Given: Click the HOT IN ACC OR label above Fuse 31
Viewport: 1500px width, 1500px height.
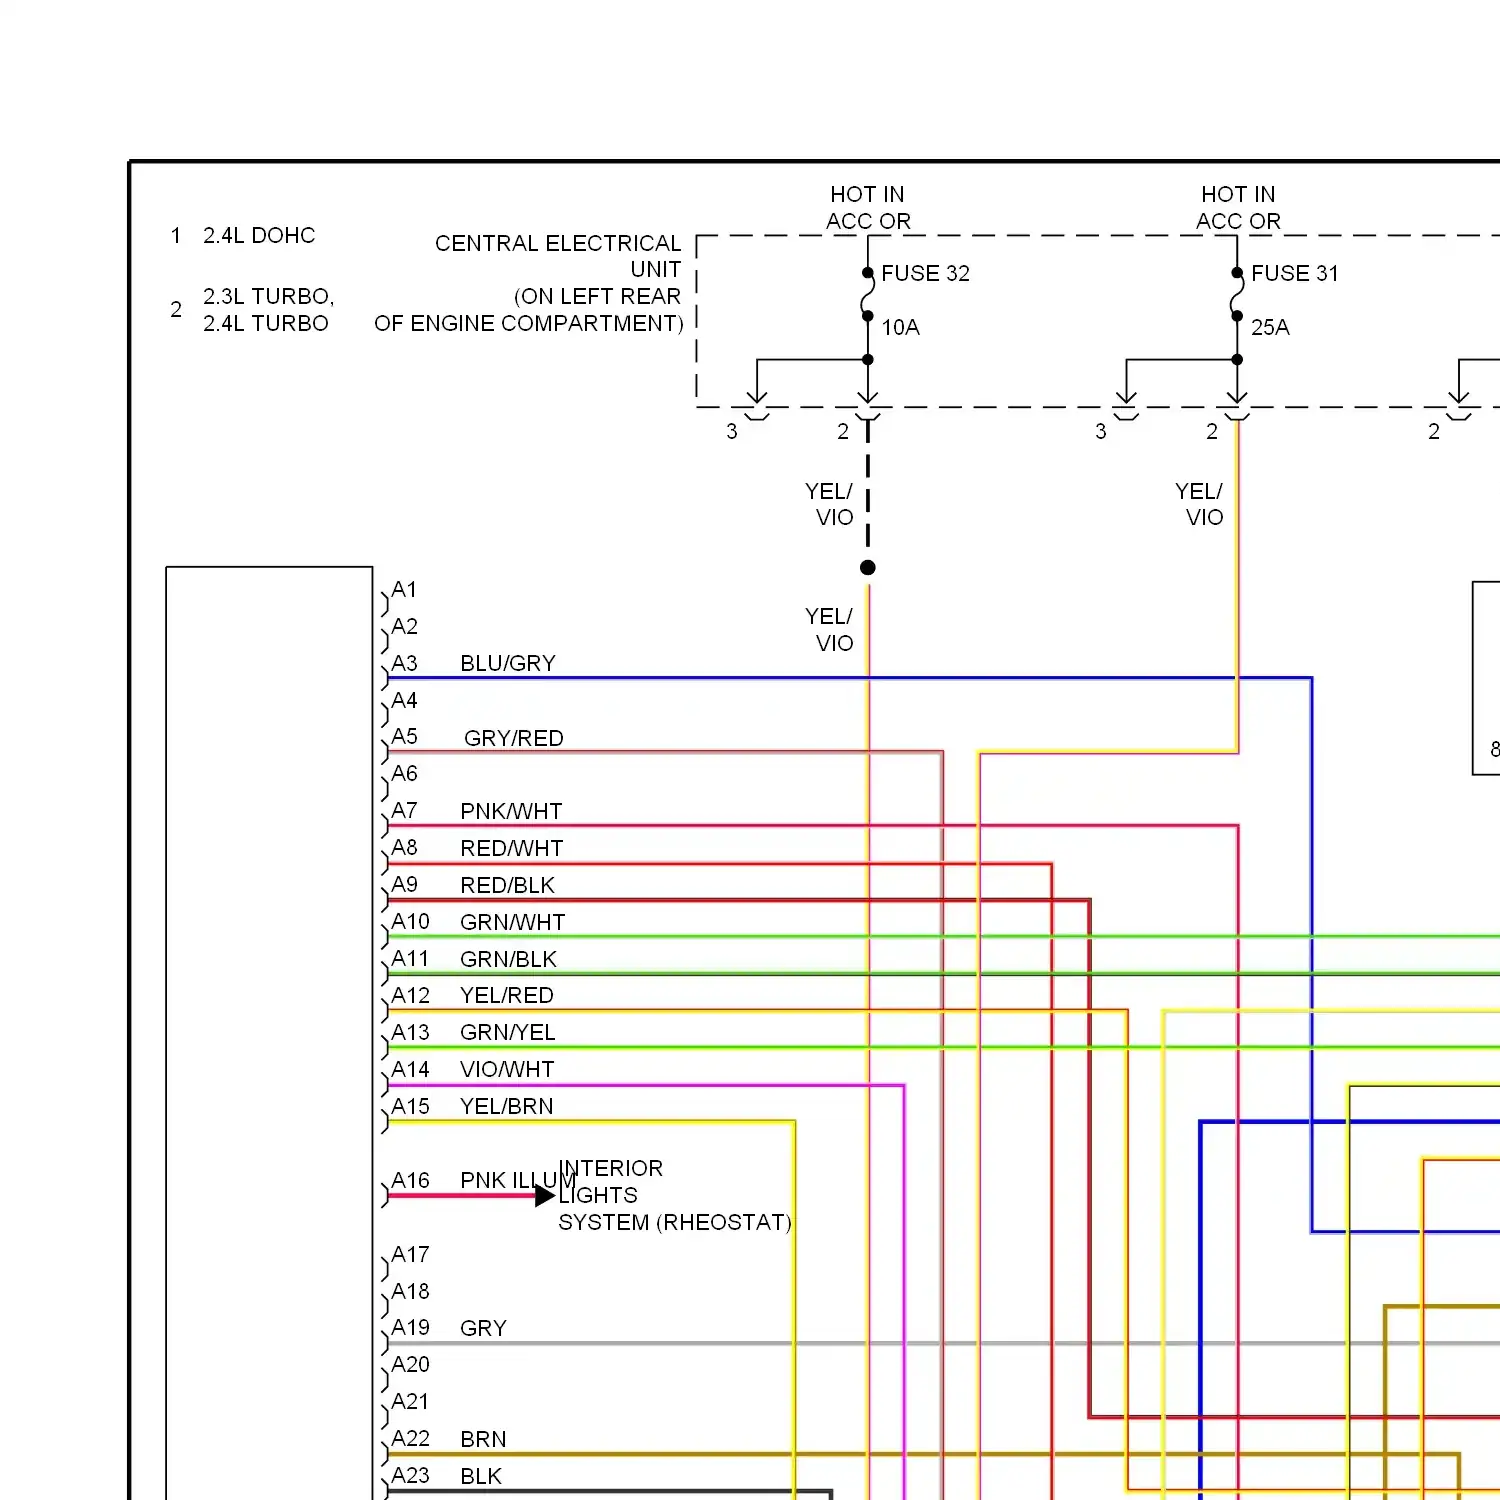Looking at the screenshot, I should pos(1238,207).
